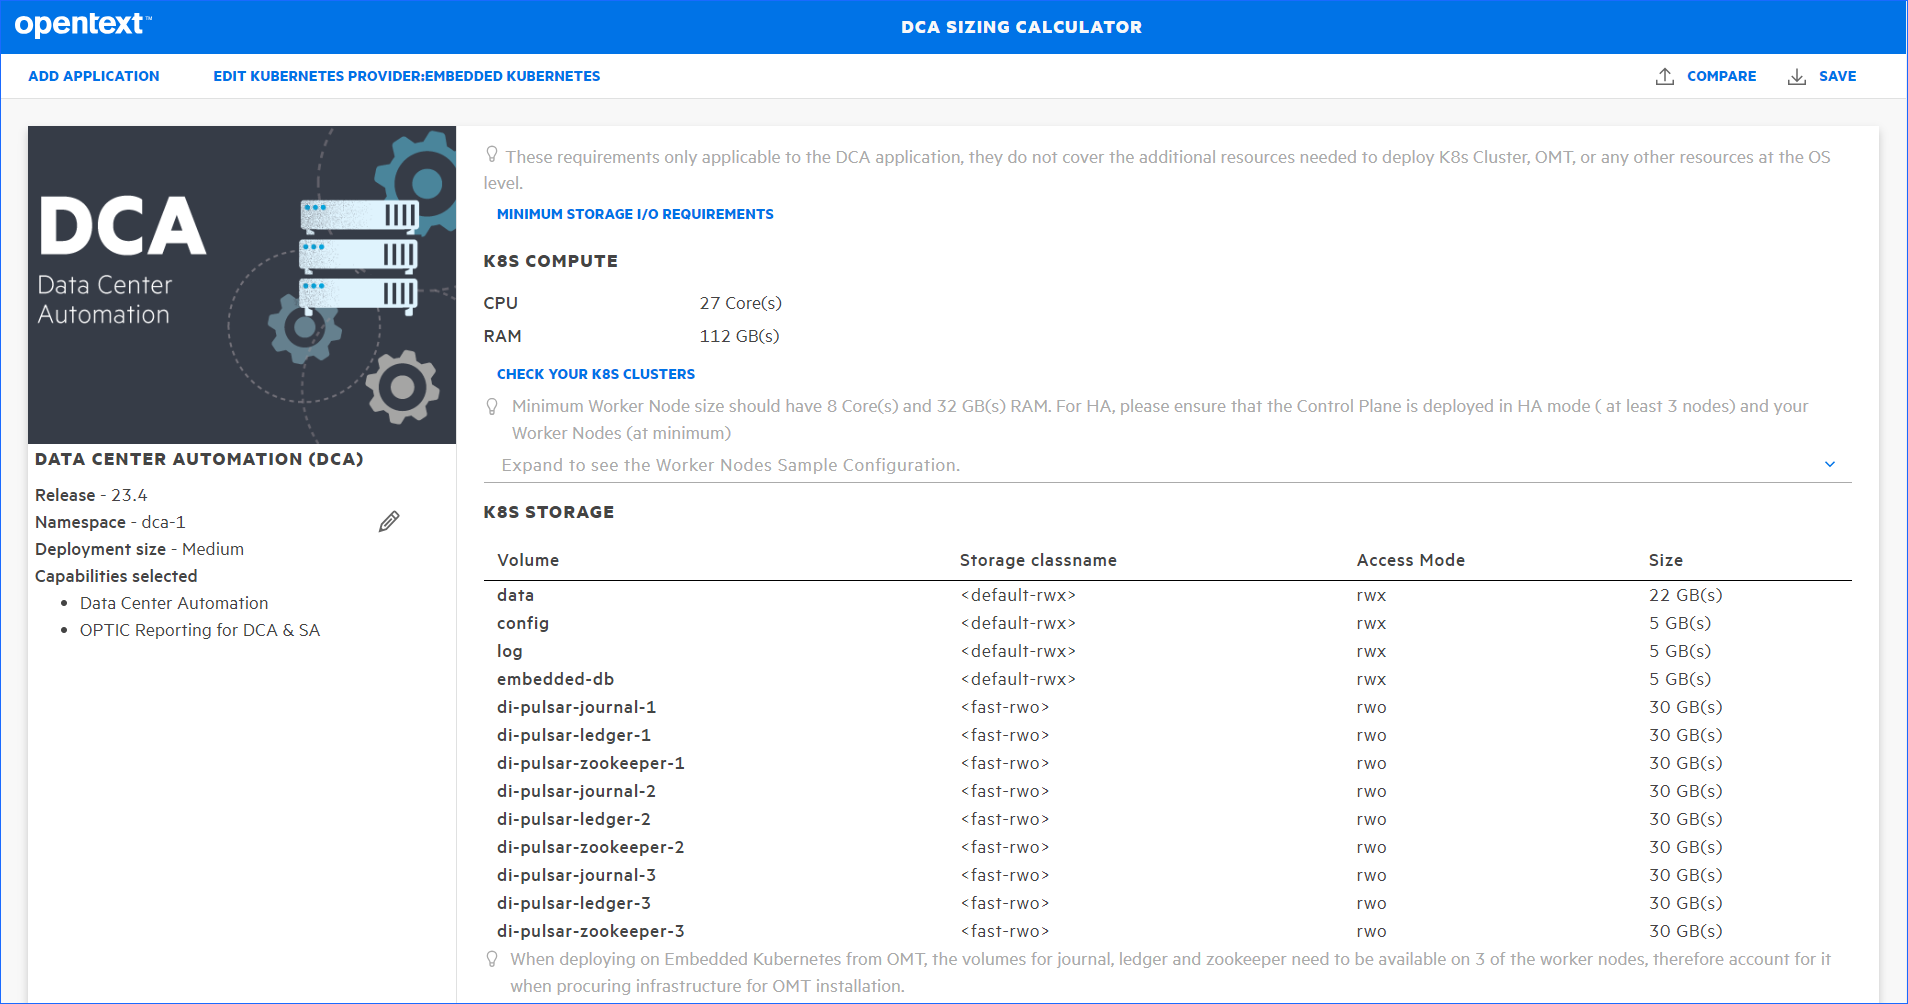The height and width of the screenshot is (1004, 1908).
Task: Select the 'config' volume row
Action: (1168, 623)
